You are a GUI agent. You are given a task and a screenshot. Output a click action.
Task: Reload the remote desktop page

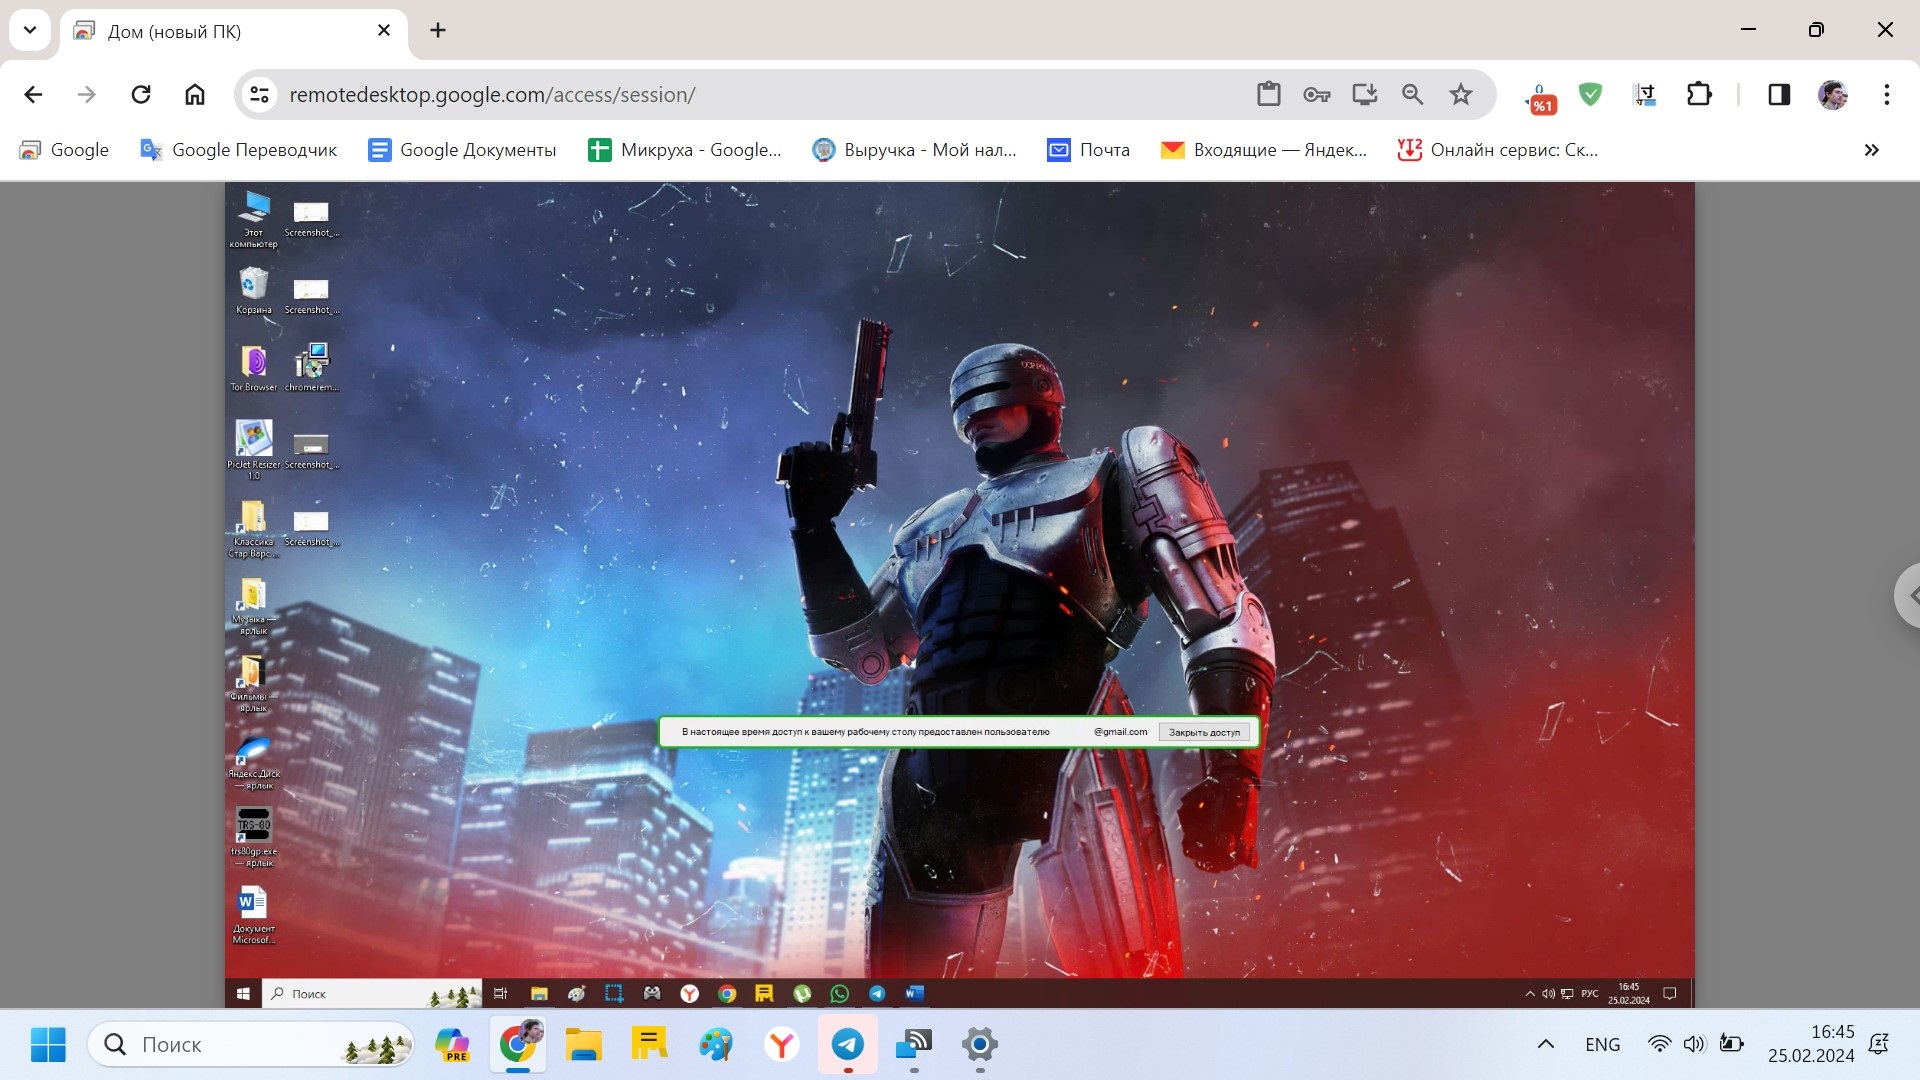[141, 94]
